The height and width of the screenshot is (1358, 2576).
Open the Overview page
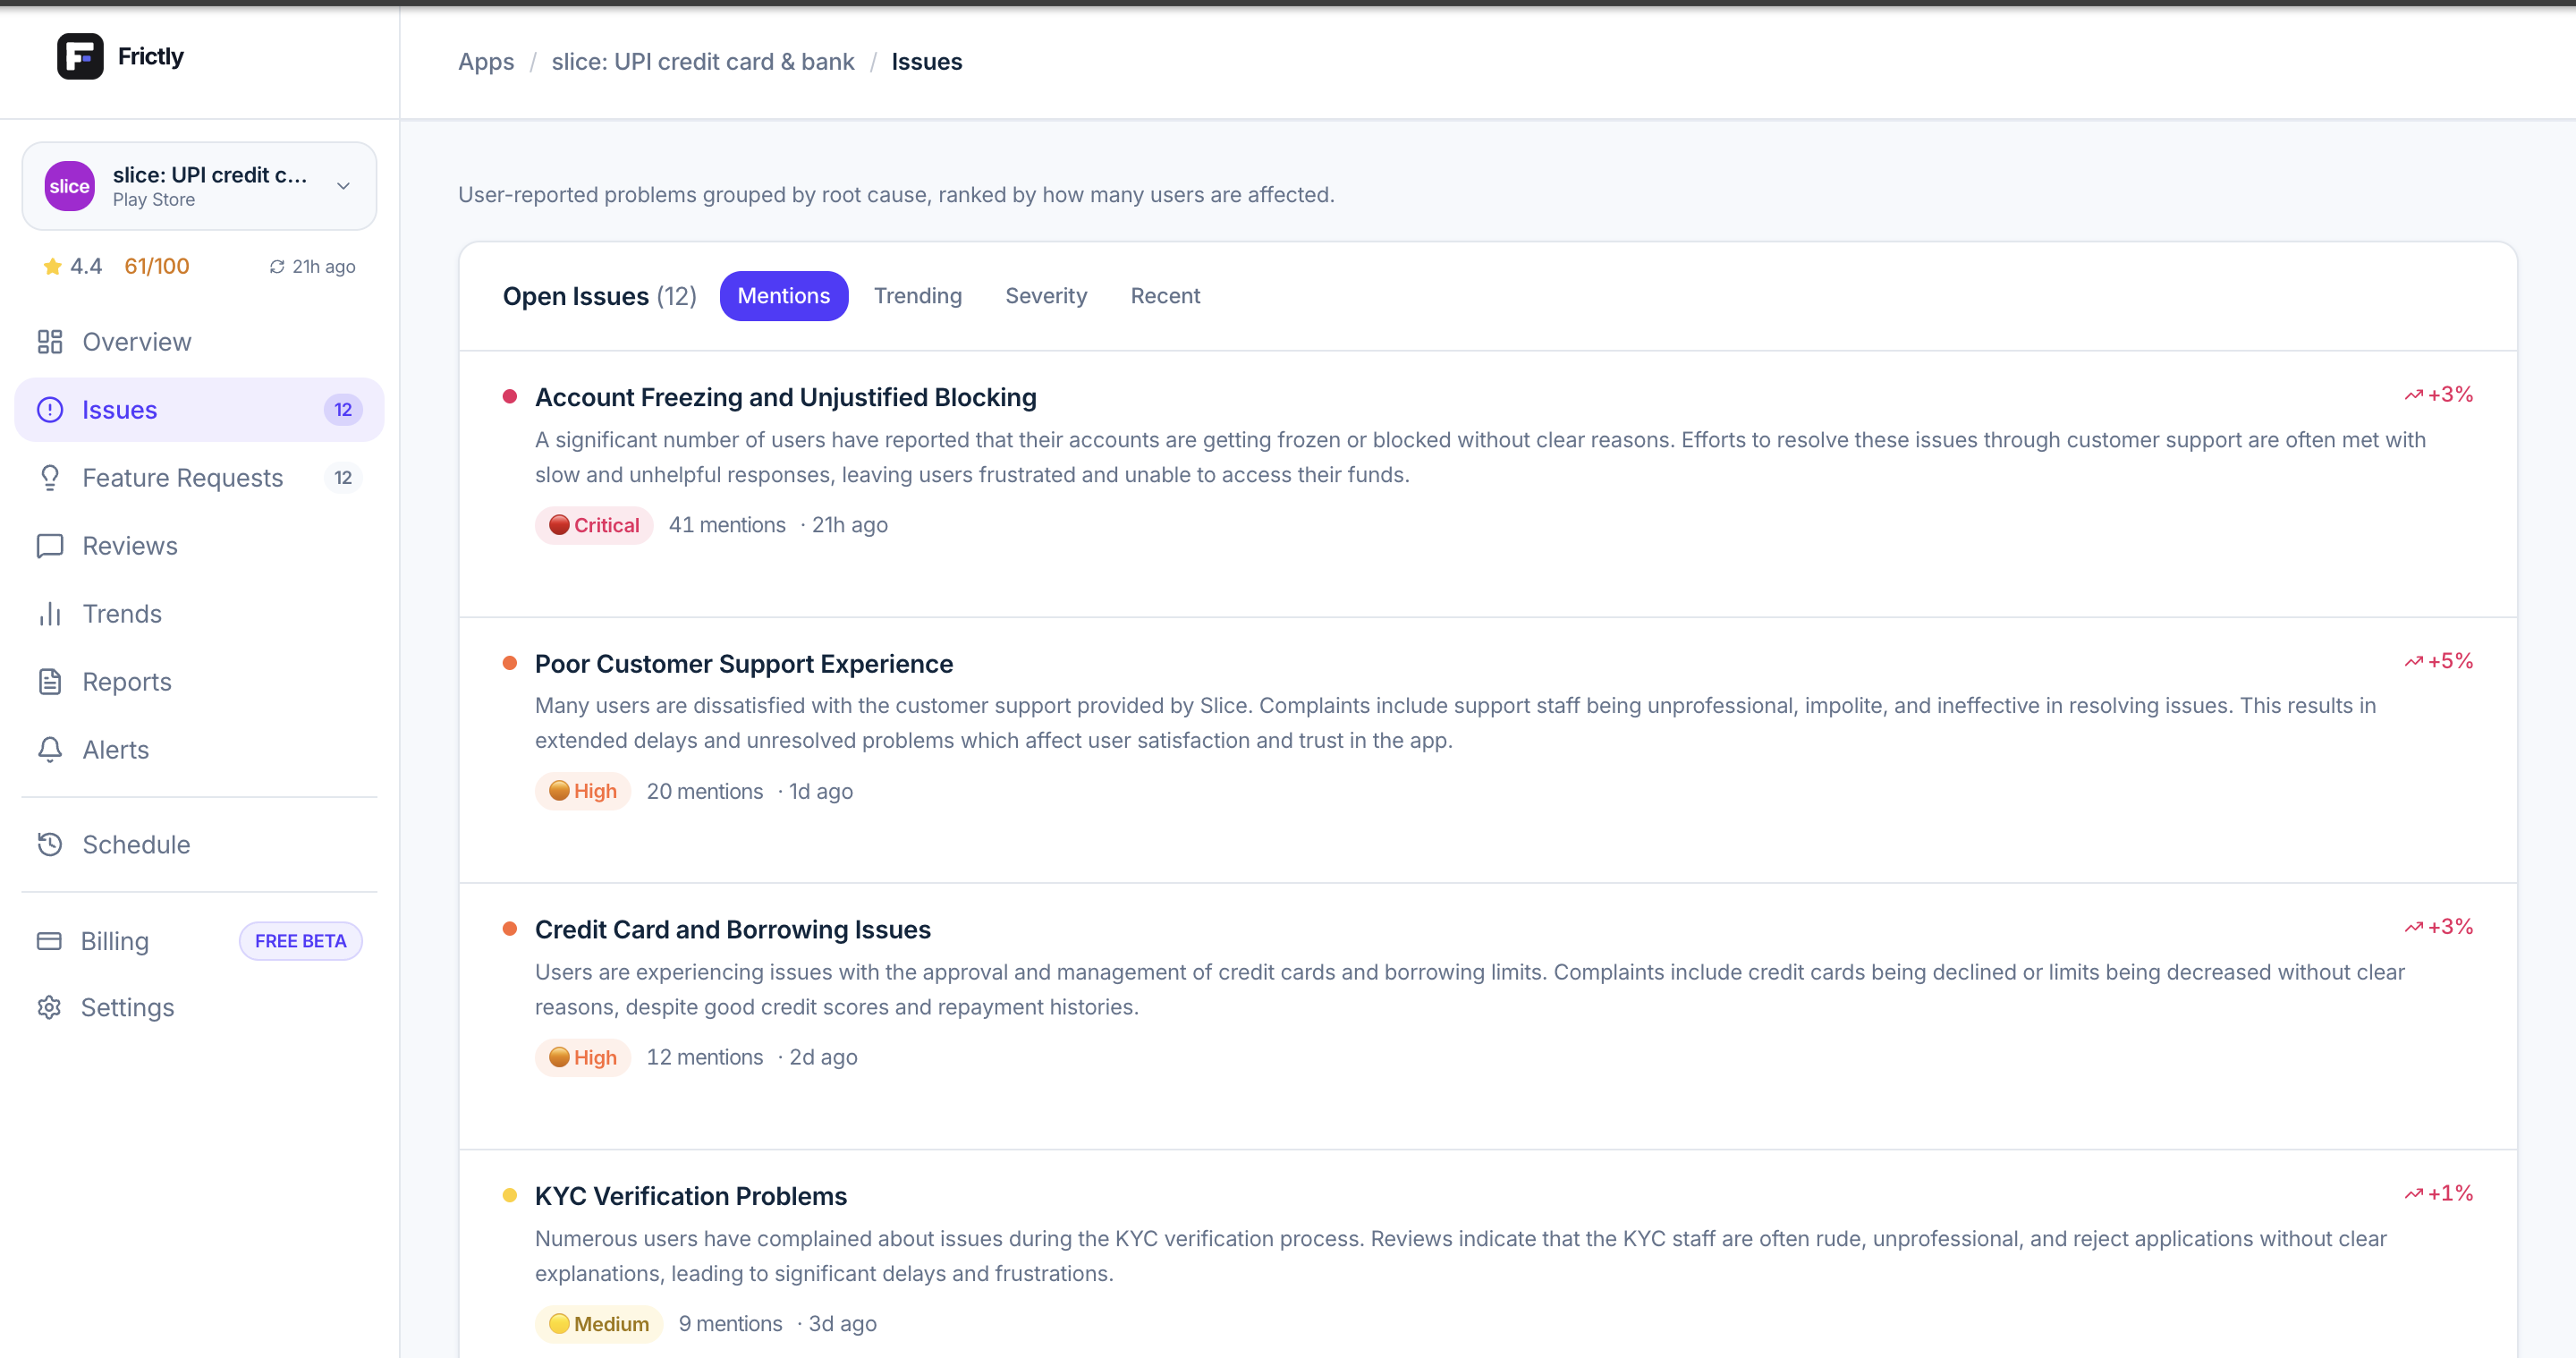199,342
